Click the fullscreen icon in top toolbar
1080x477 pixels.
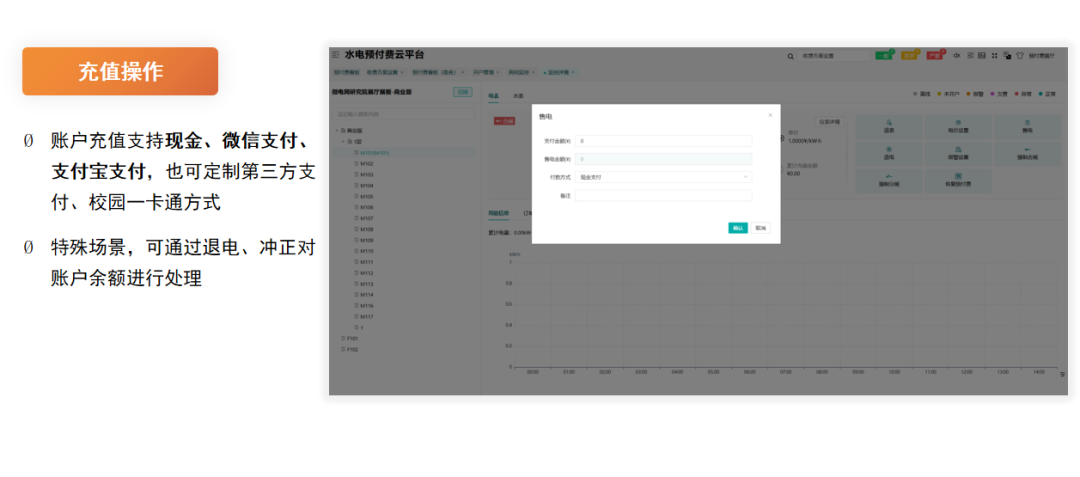(x=994, y=56)
